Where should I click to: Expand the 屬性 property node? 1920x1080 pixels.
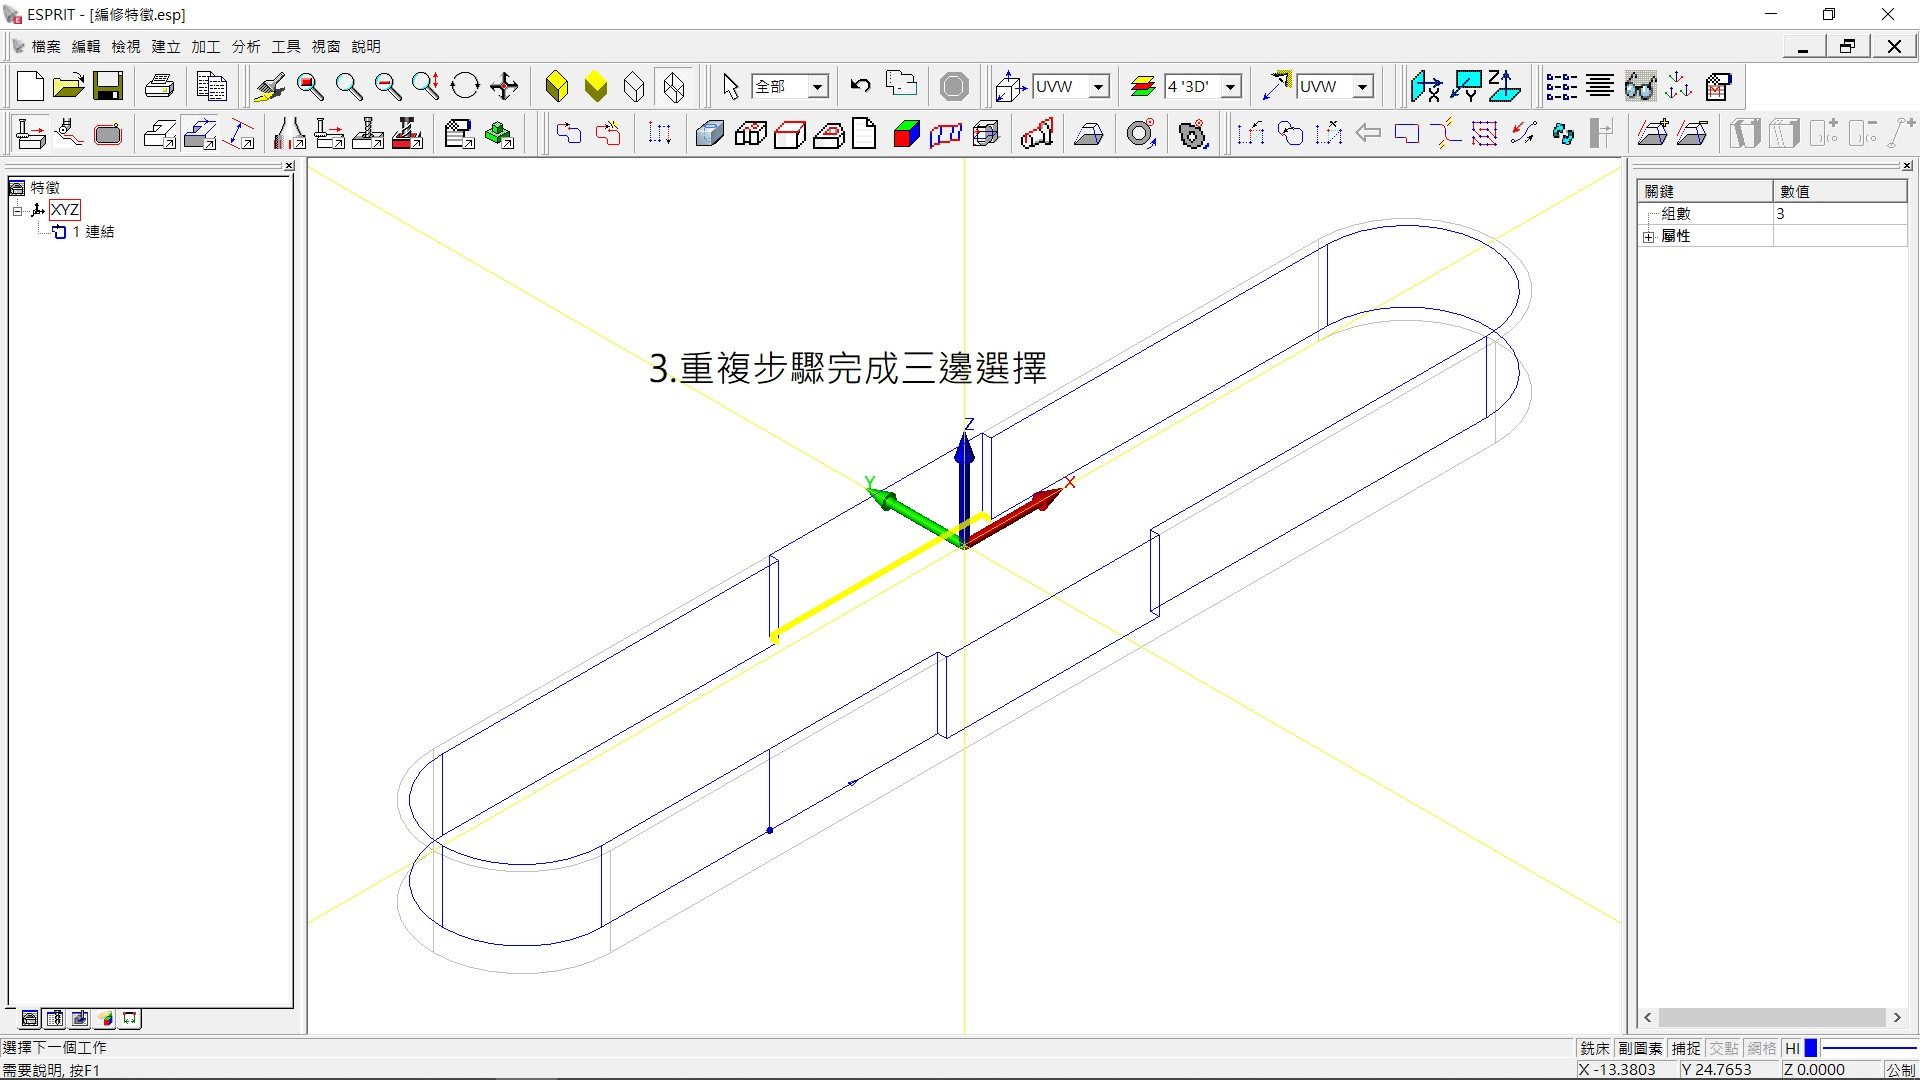[x=1649, y=237]
